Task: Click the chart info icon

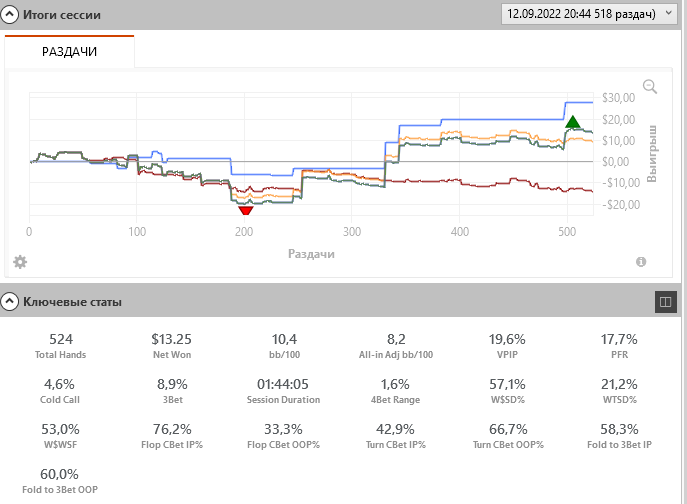Action: pyautogui.click(x=641, y=262)
